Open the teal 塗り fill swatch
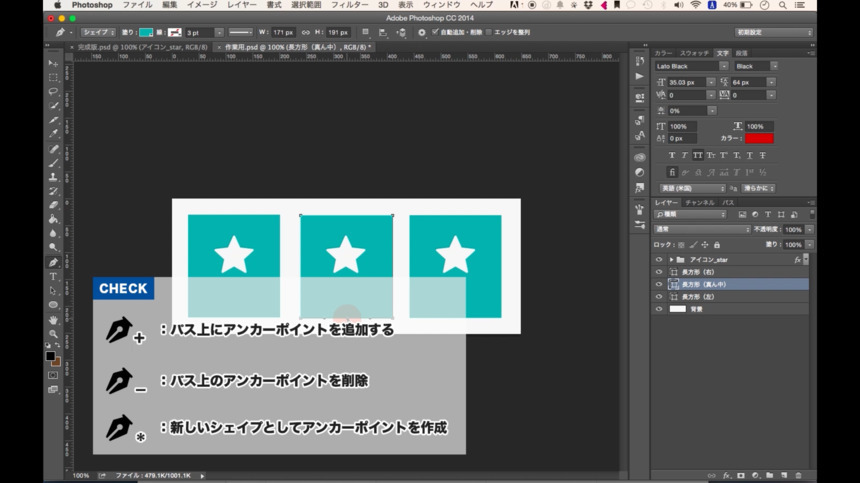 pyautogui.click(x=146, y=32)
